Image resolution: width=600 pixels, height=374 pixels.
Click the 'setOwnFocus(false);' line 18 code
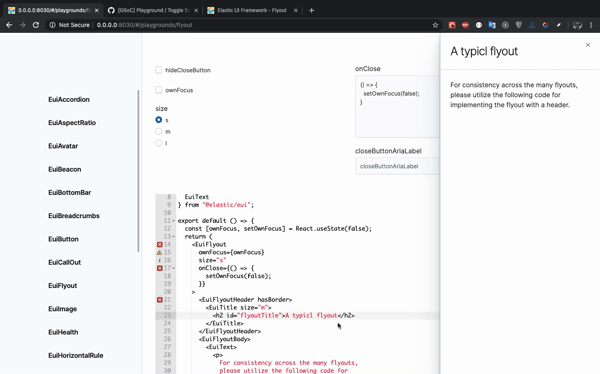coord(238,276)
